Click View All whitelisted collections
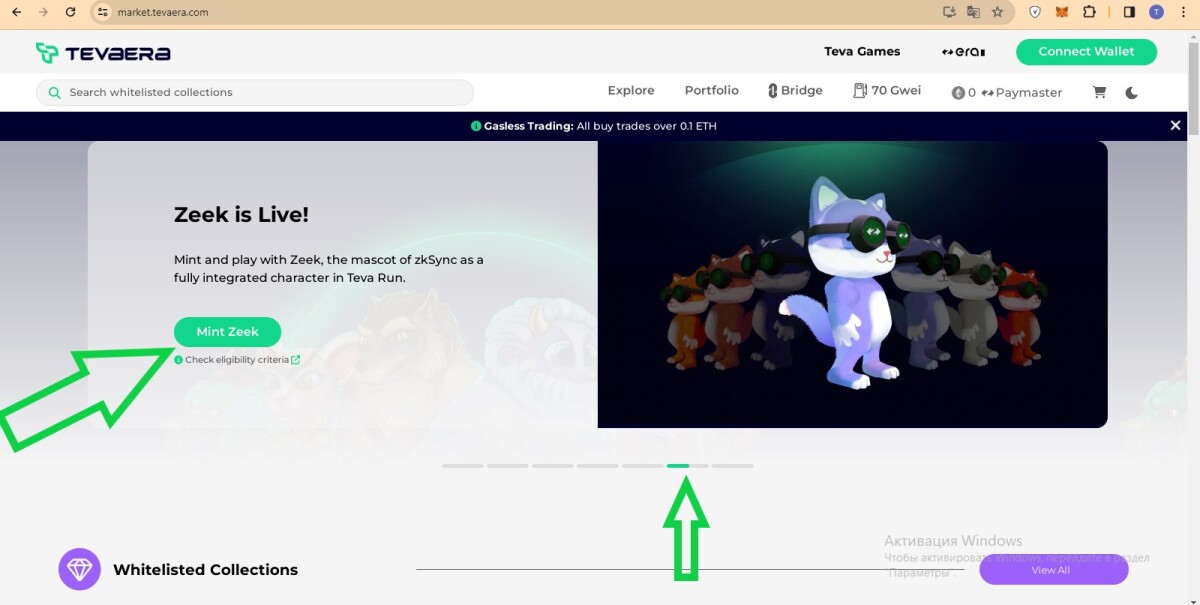Screen dimensions: 1200x605 coord(1053,570)
